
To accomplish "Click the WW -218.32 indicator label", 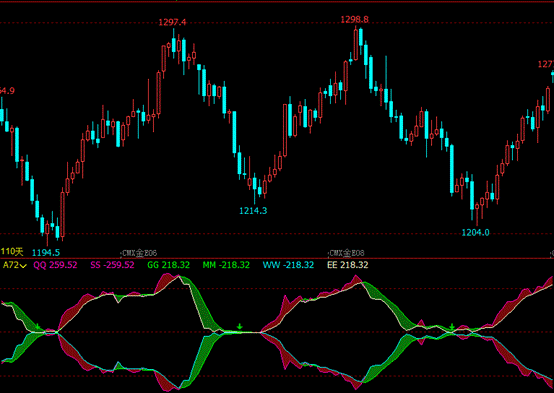I will [x=288, y=265].
